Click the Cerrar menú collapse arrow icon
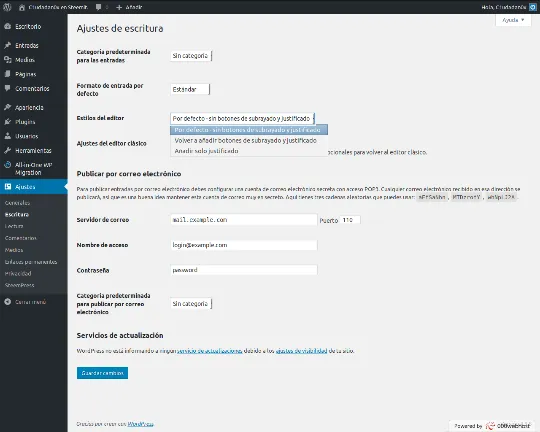540x432 pixels. (8, 302)
